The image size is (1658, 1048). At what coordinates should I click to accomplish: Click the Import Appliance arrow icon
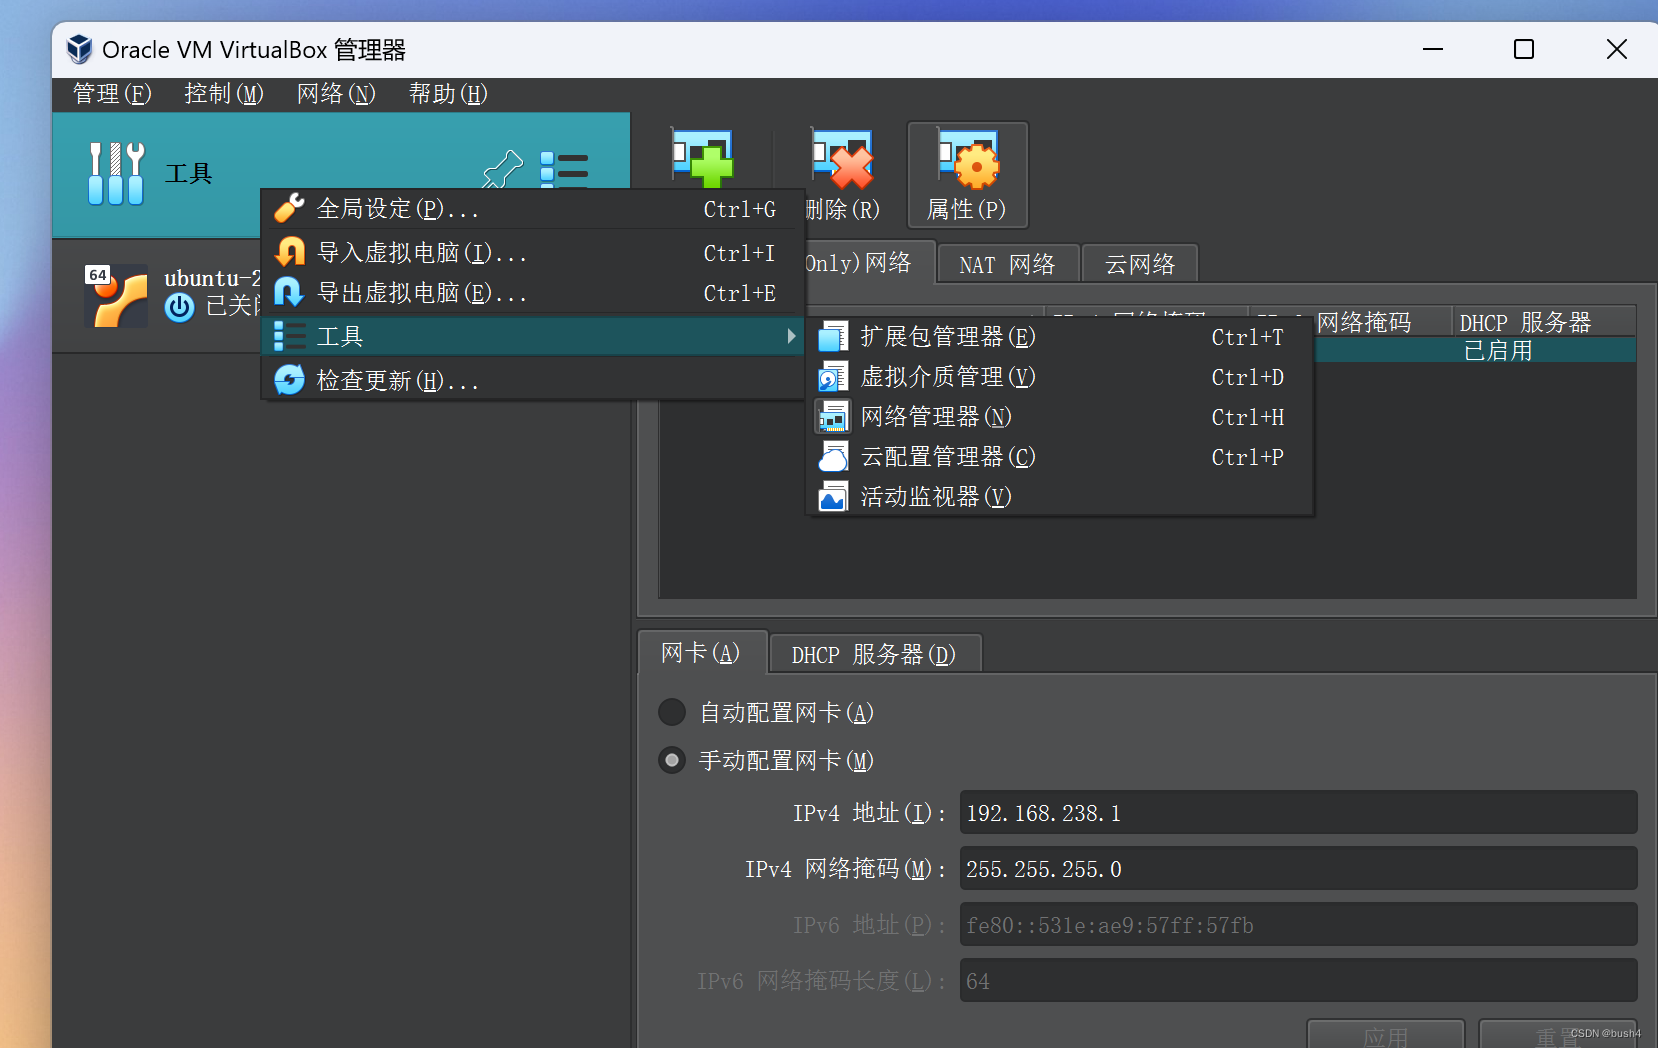tap(289, 251)
